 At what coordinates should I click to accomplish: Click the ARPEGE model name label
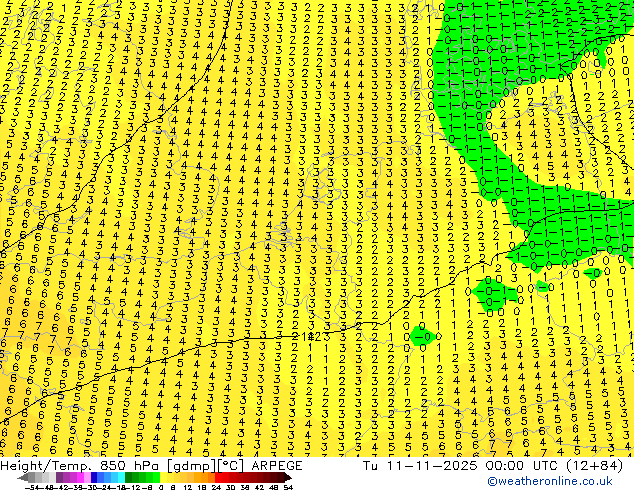point(277,466)
